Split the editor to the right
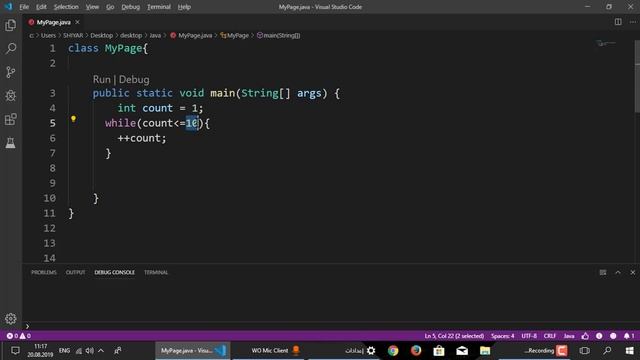This screenshot has width=640, height=360. coord(618,22)
